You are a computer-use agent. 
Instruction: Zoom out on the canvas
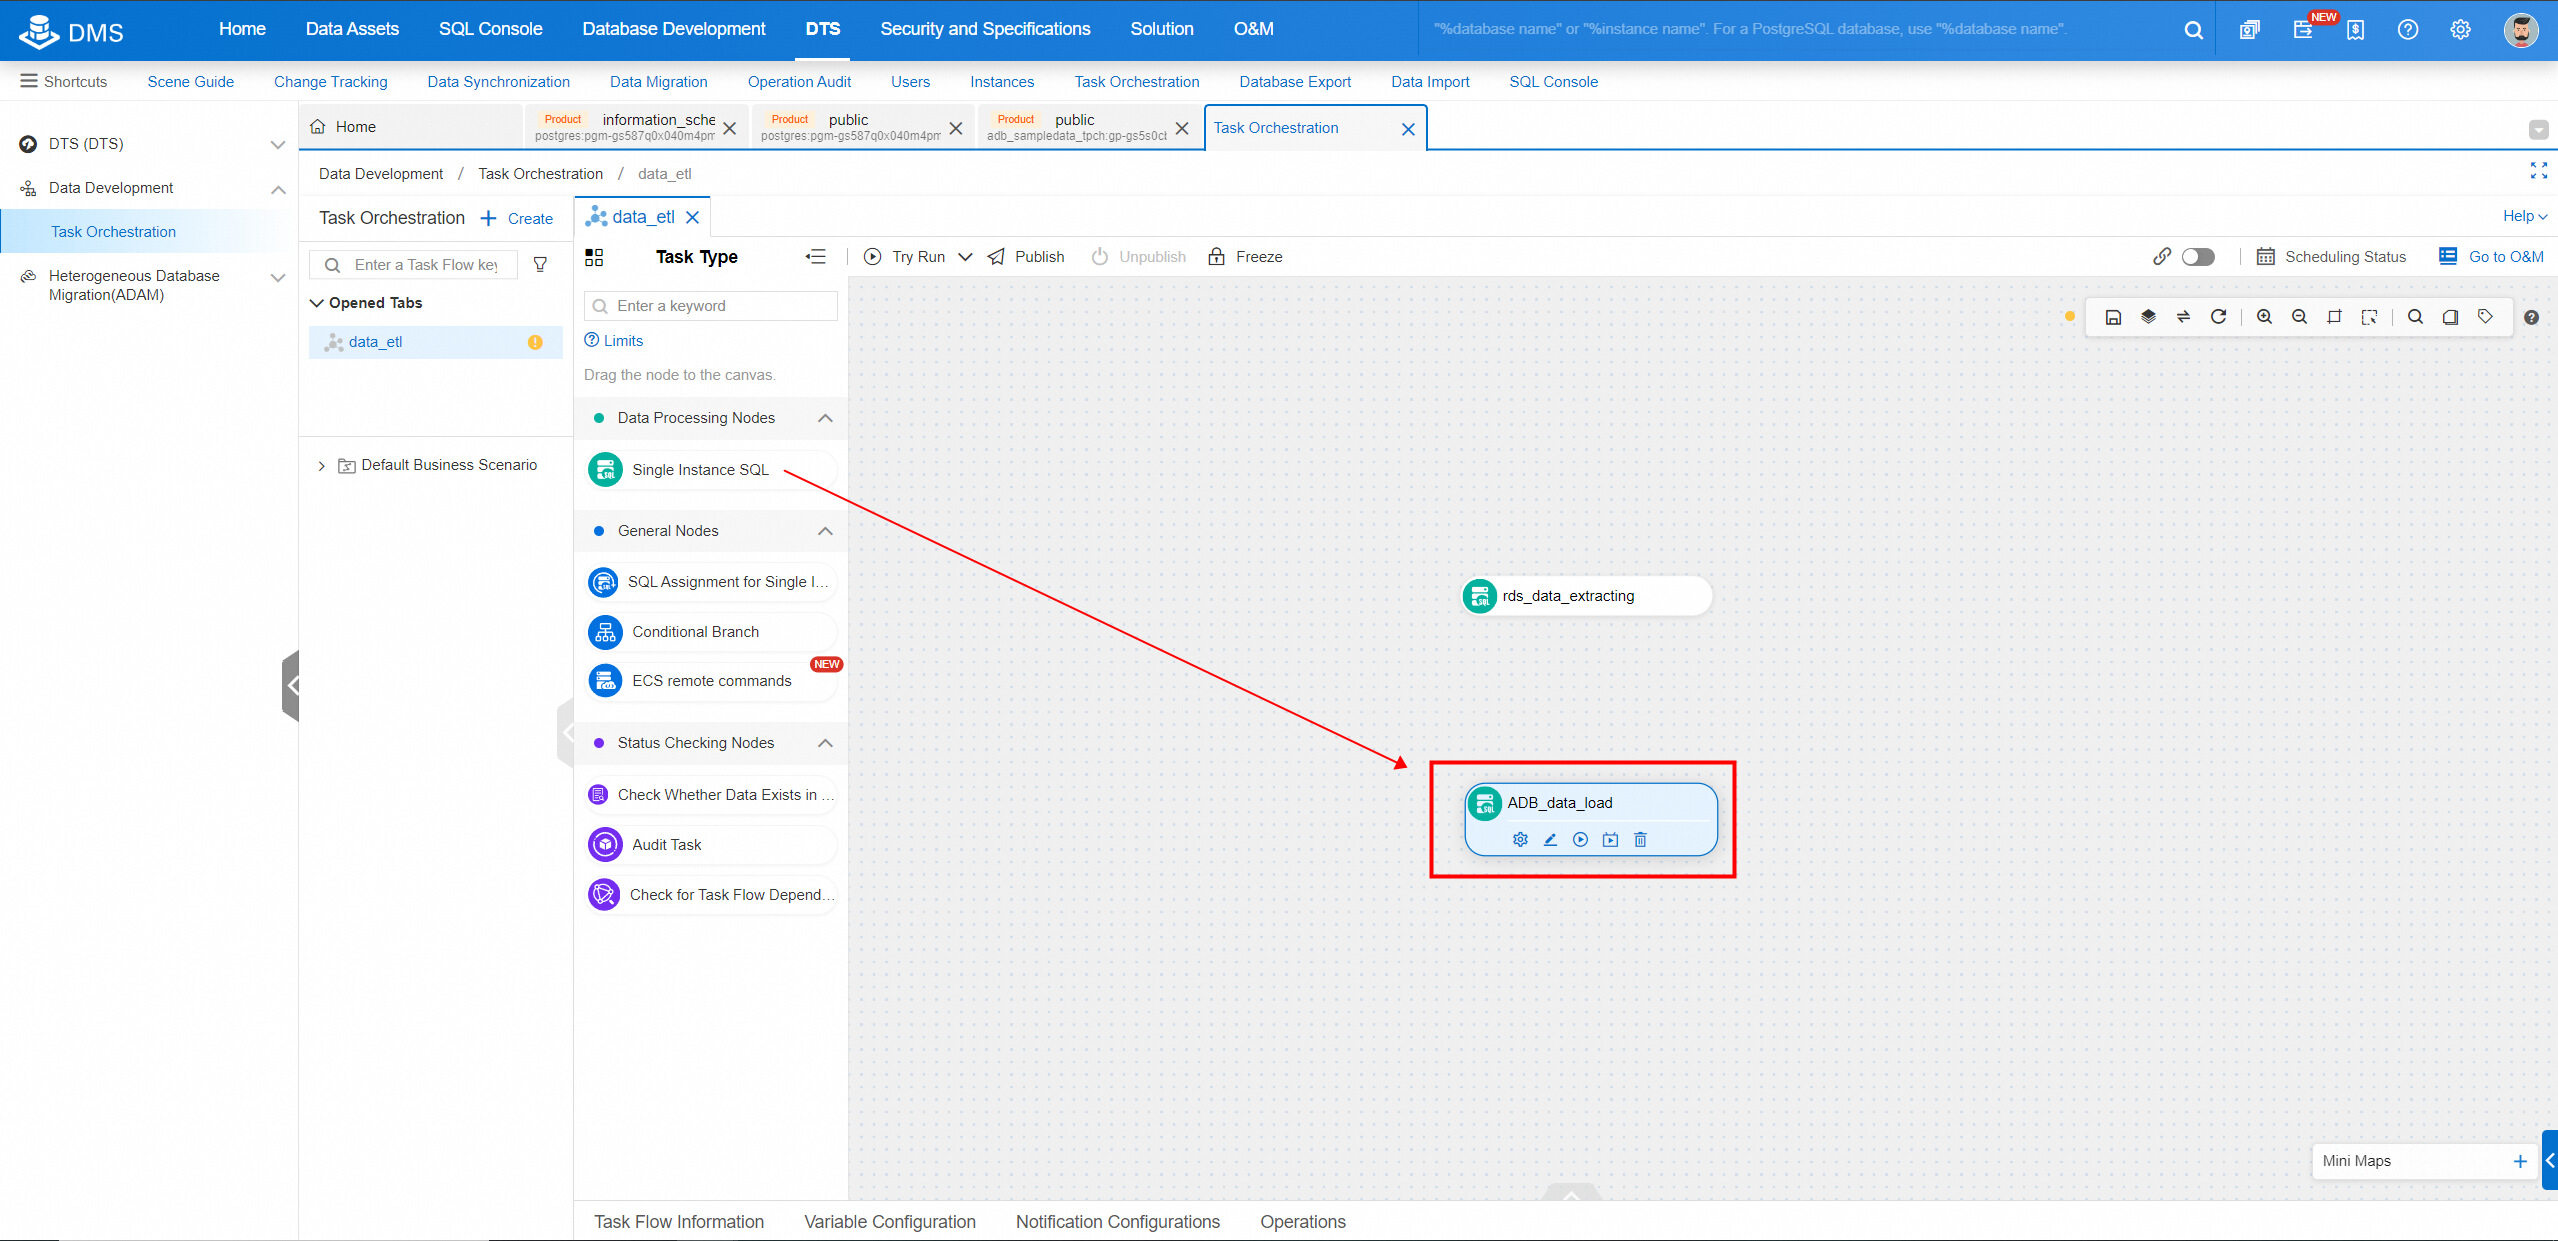coord(2299,317)
